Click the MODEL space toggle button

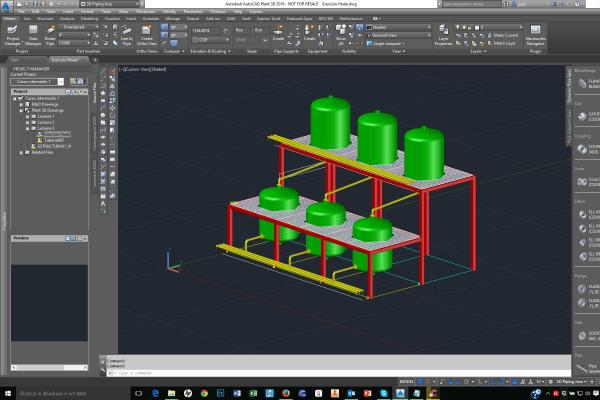click(x=408, y=381)
